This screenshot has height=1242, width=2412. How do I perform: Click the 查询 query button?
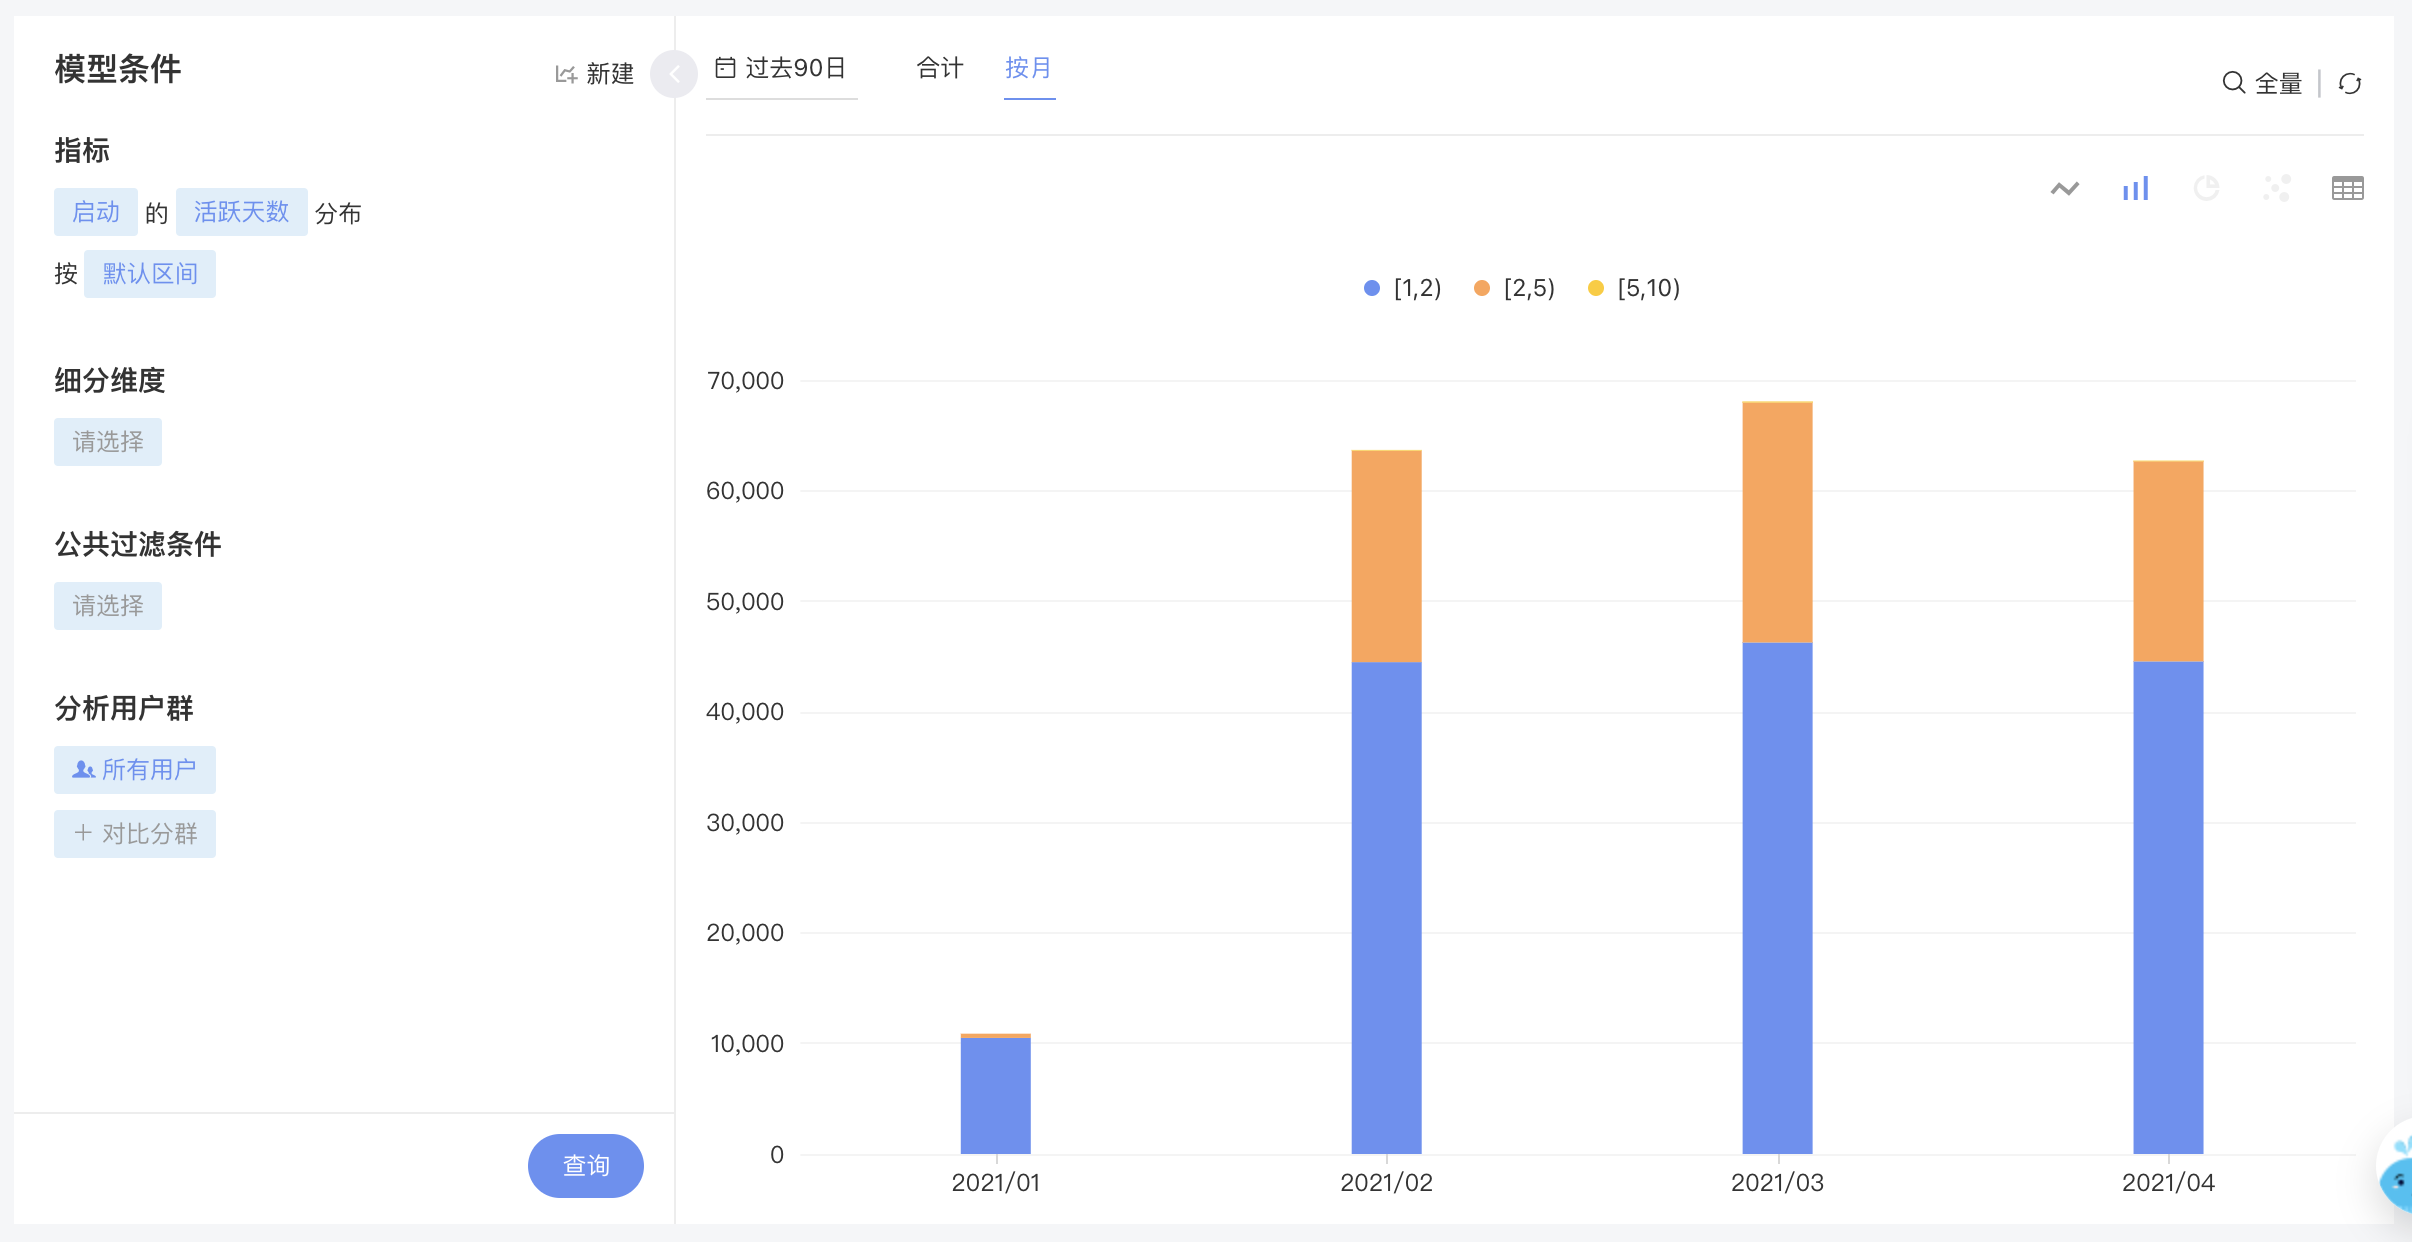(x=586, y=1165)
